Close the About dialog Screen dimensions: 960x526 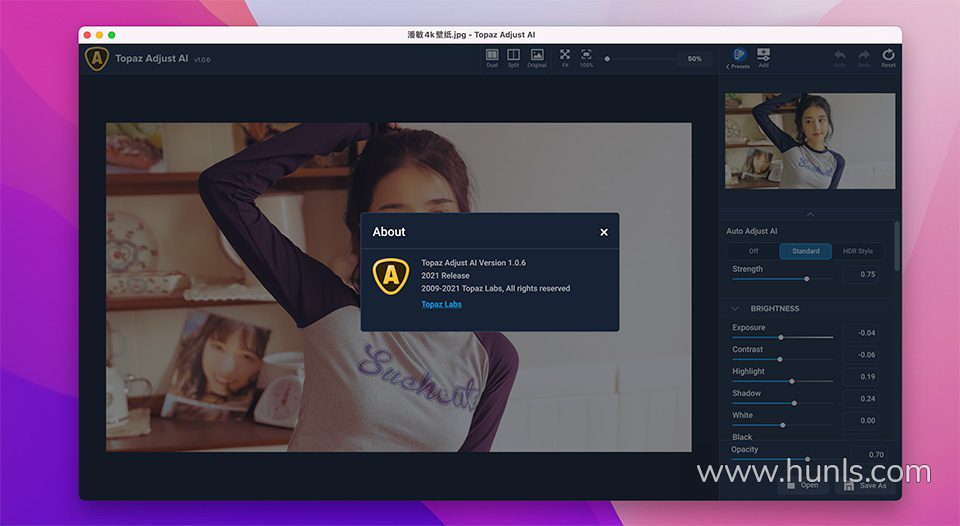[x=604, y=232]
